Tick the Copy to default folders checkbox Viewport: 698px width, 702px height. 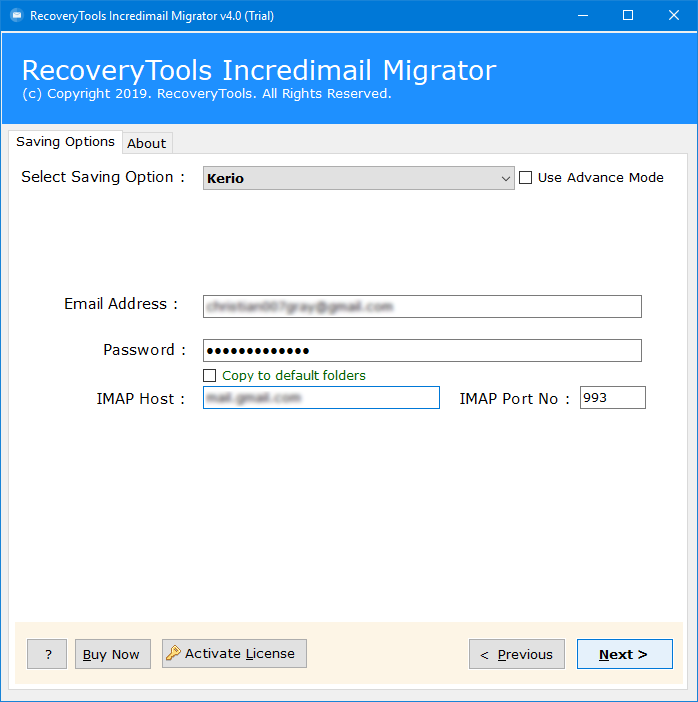click(x=210, y=375)
